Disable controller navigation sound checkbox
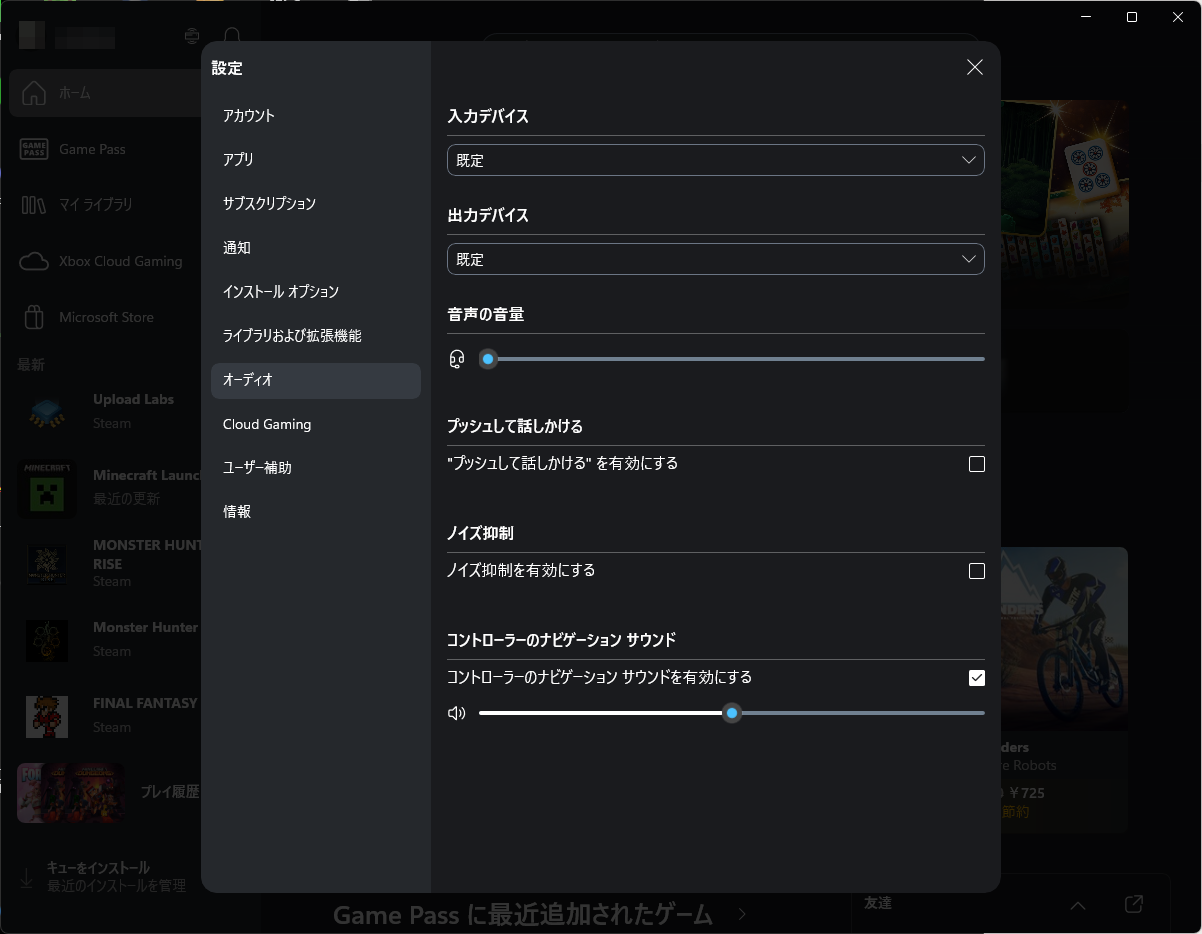This screenshot has width=1202, height=934. pyautogui.click(x=977, y=678)
